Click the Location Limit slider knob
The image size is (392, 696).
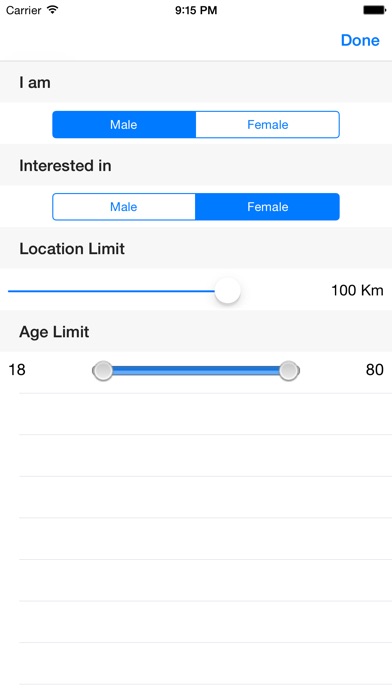coord(227,291)
